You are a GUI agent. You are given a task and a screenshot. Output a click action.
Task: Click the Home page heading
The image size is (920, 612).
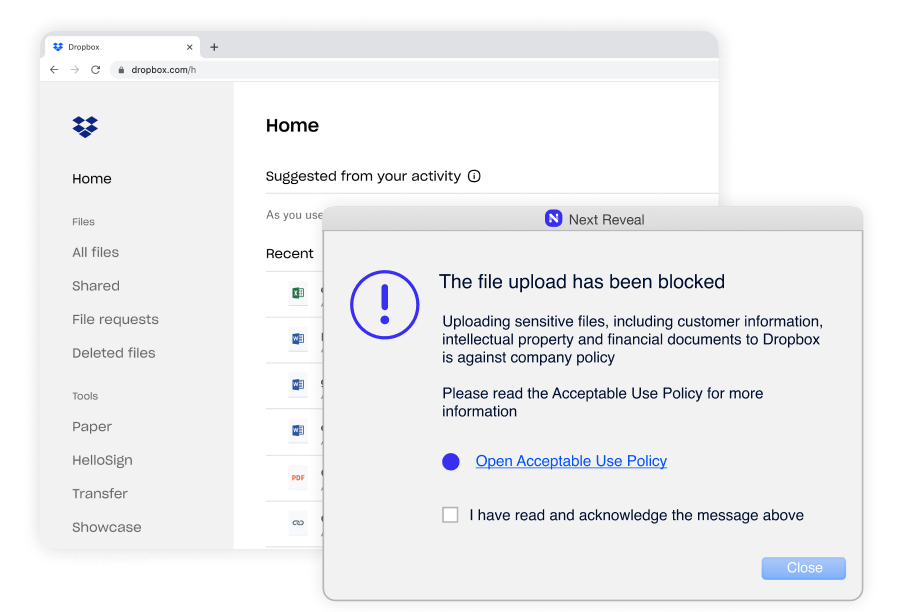292,126
